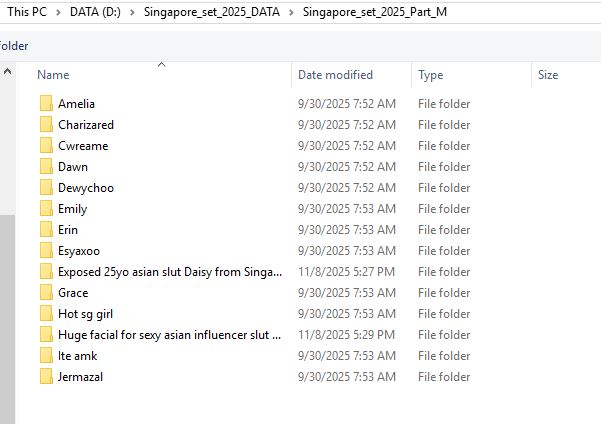
Task: Select the Charizared folder icon
Action: pos(46,125)
